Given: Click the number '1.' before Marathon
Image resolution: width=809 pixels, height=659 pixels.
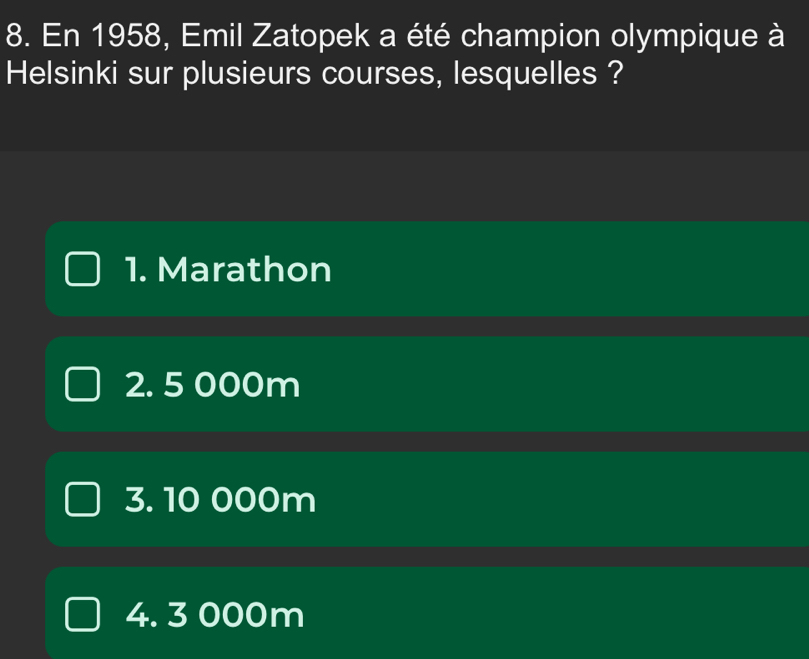Looking at the screenshot, I should coord(137,270).
